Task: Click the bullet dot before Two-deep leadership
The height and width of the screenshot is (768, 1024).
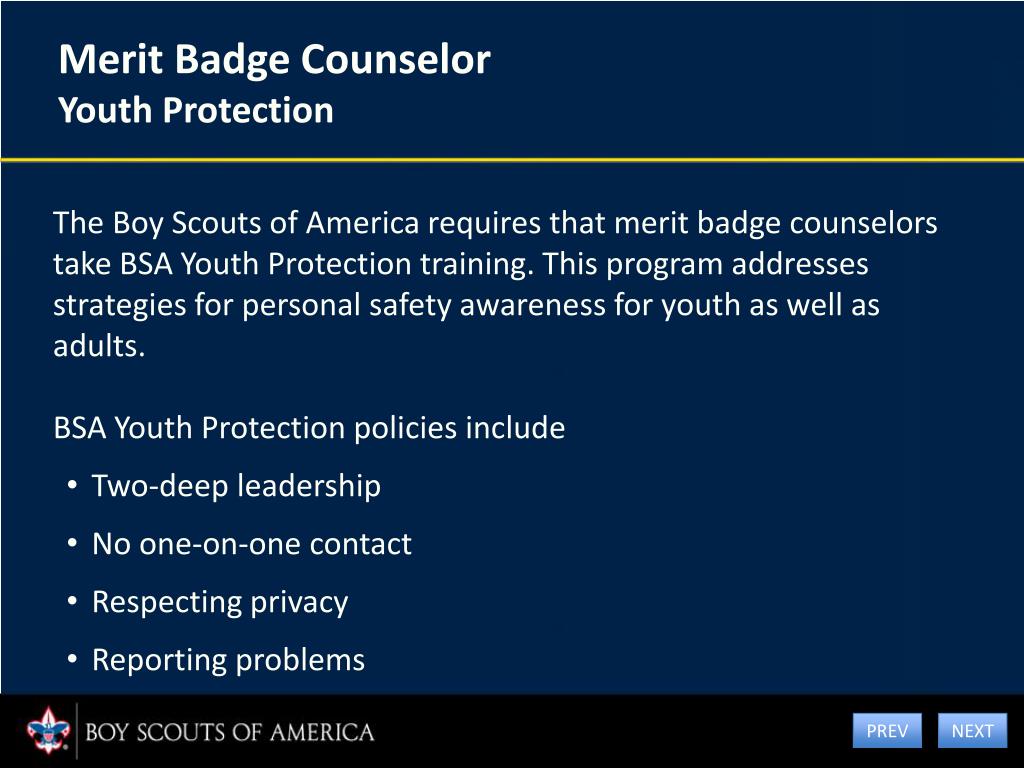Action: click(72, 485)
